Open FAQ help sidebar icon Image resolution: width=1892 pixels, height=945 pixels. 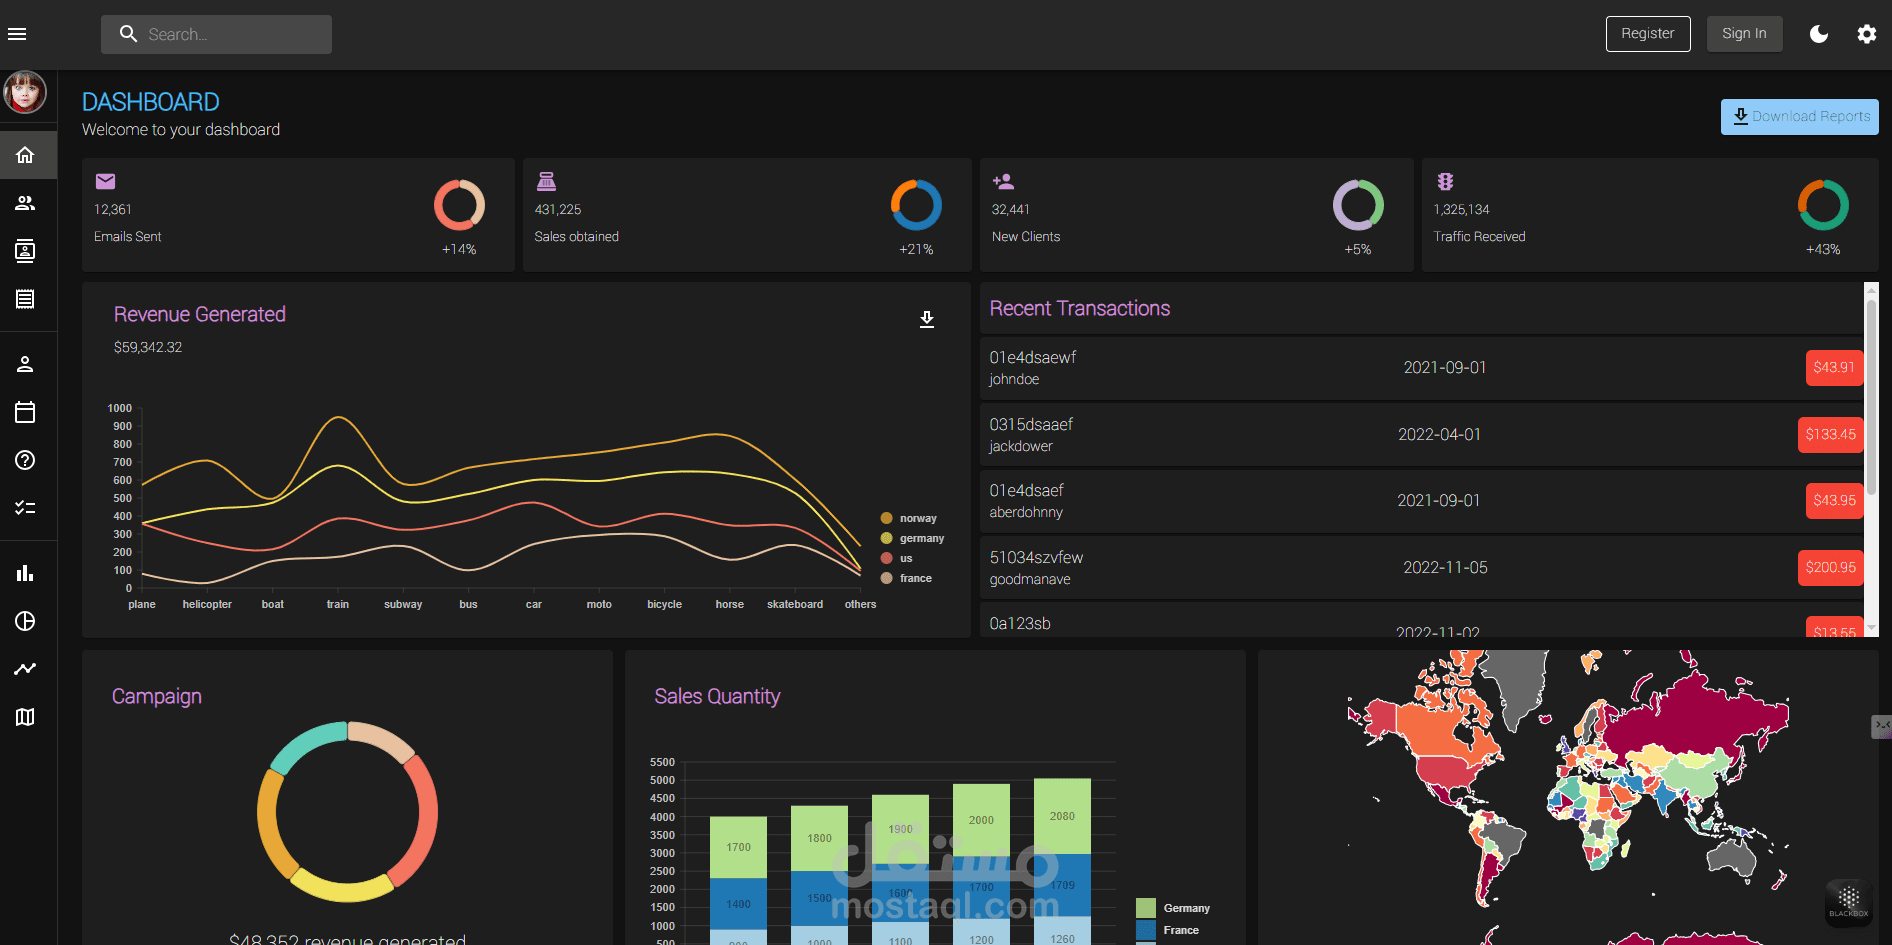[x=25, y=460]
